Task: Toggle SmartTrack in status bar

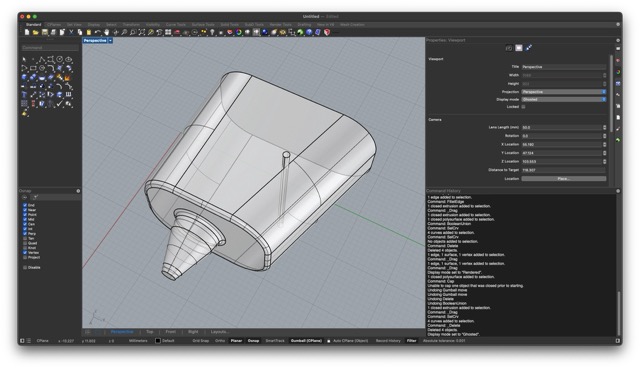Action: (275, 341)
